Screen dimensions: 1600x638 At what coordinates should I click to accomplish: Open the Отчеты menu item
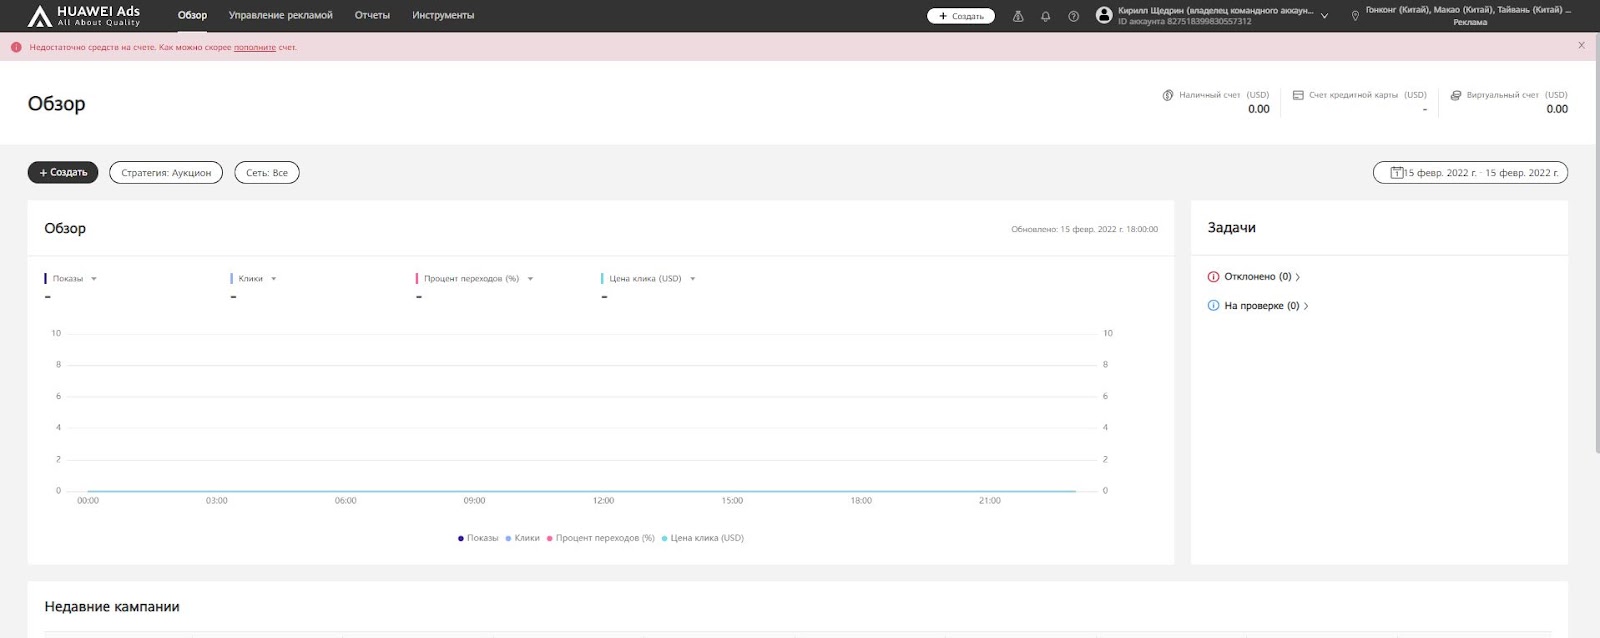[372, 16]
